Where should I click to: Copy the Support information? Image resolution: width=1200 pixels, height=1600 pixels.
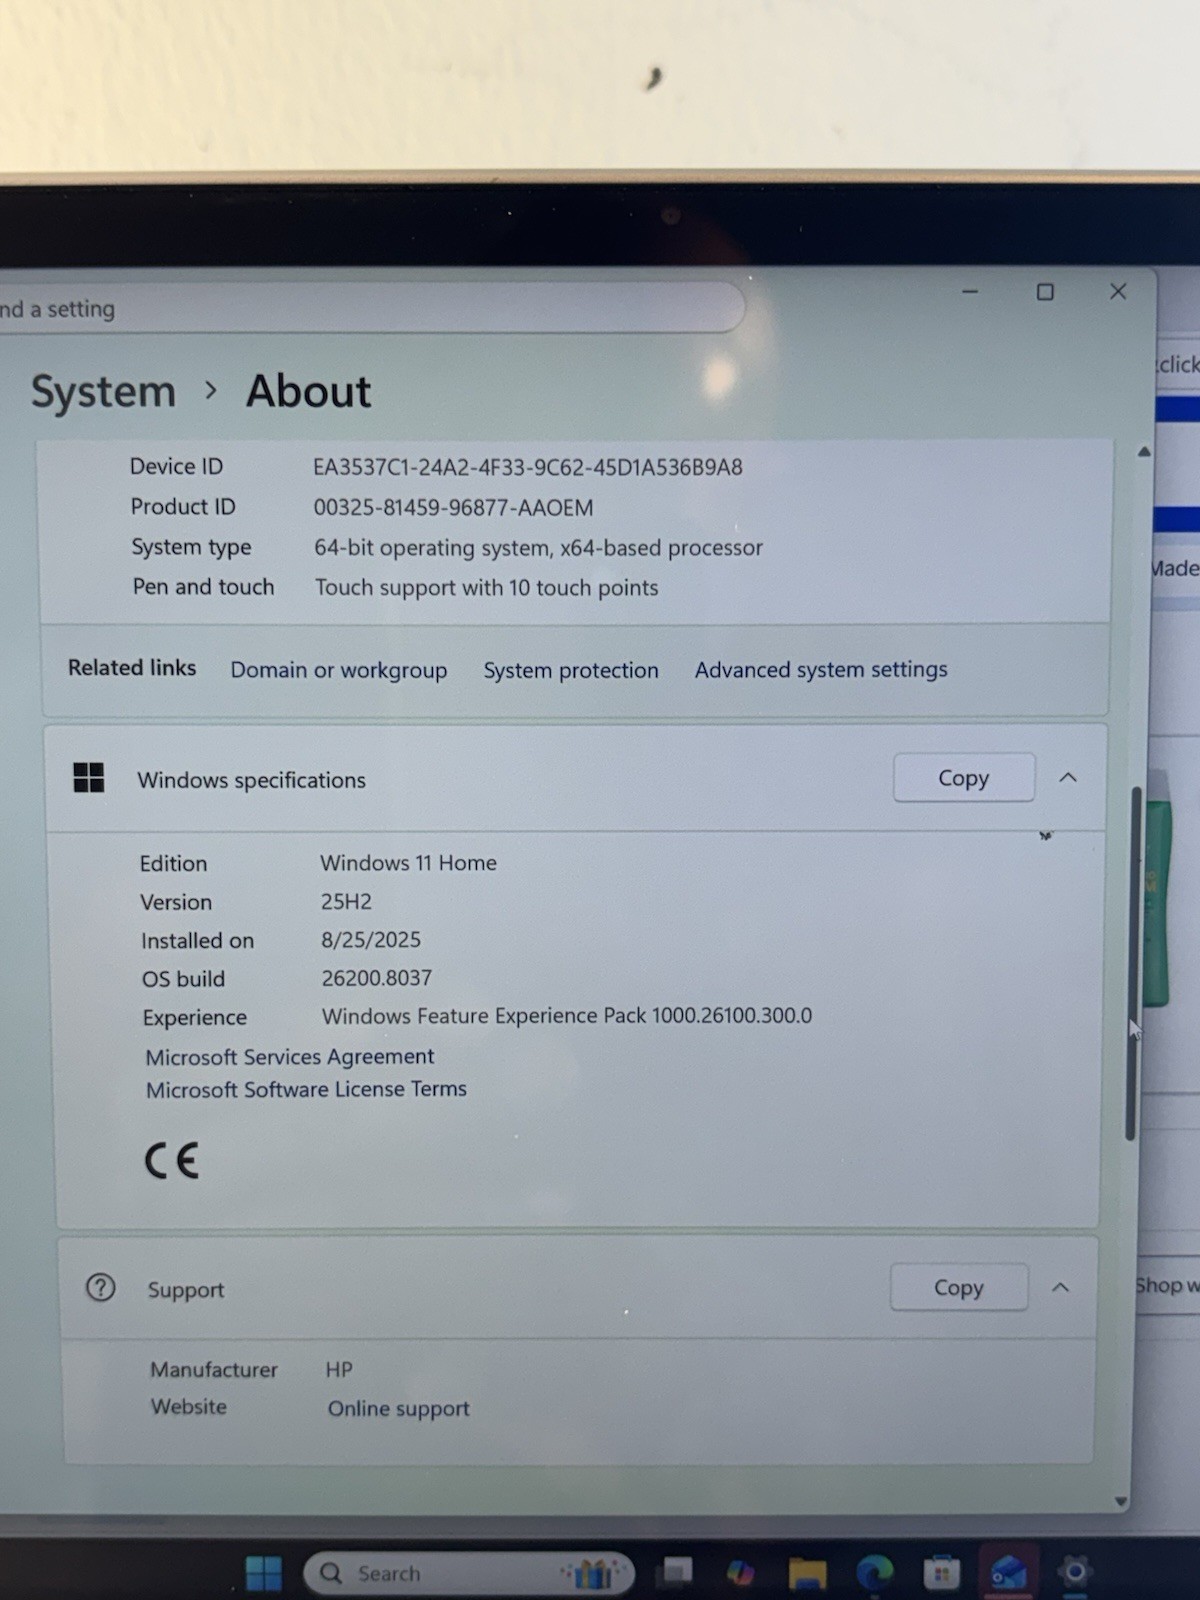(958, 1287)
